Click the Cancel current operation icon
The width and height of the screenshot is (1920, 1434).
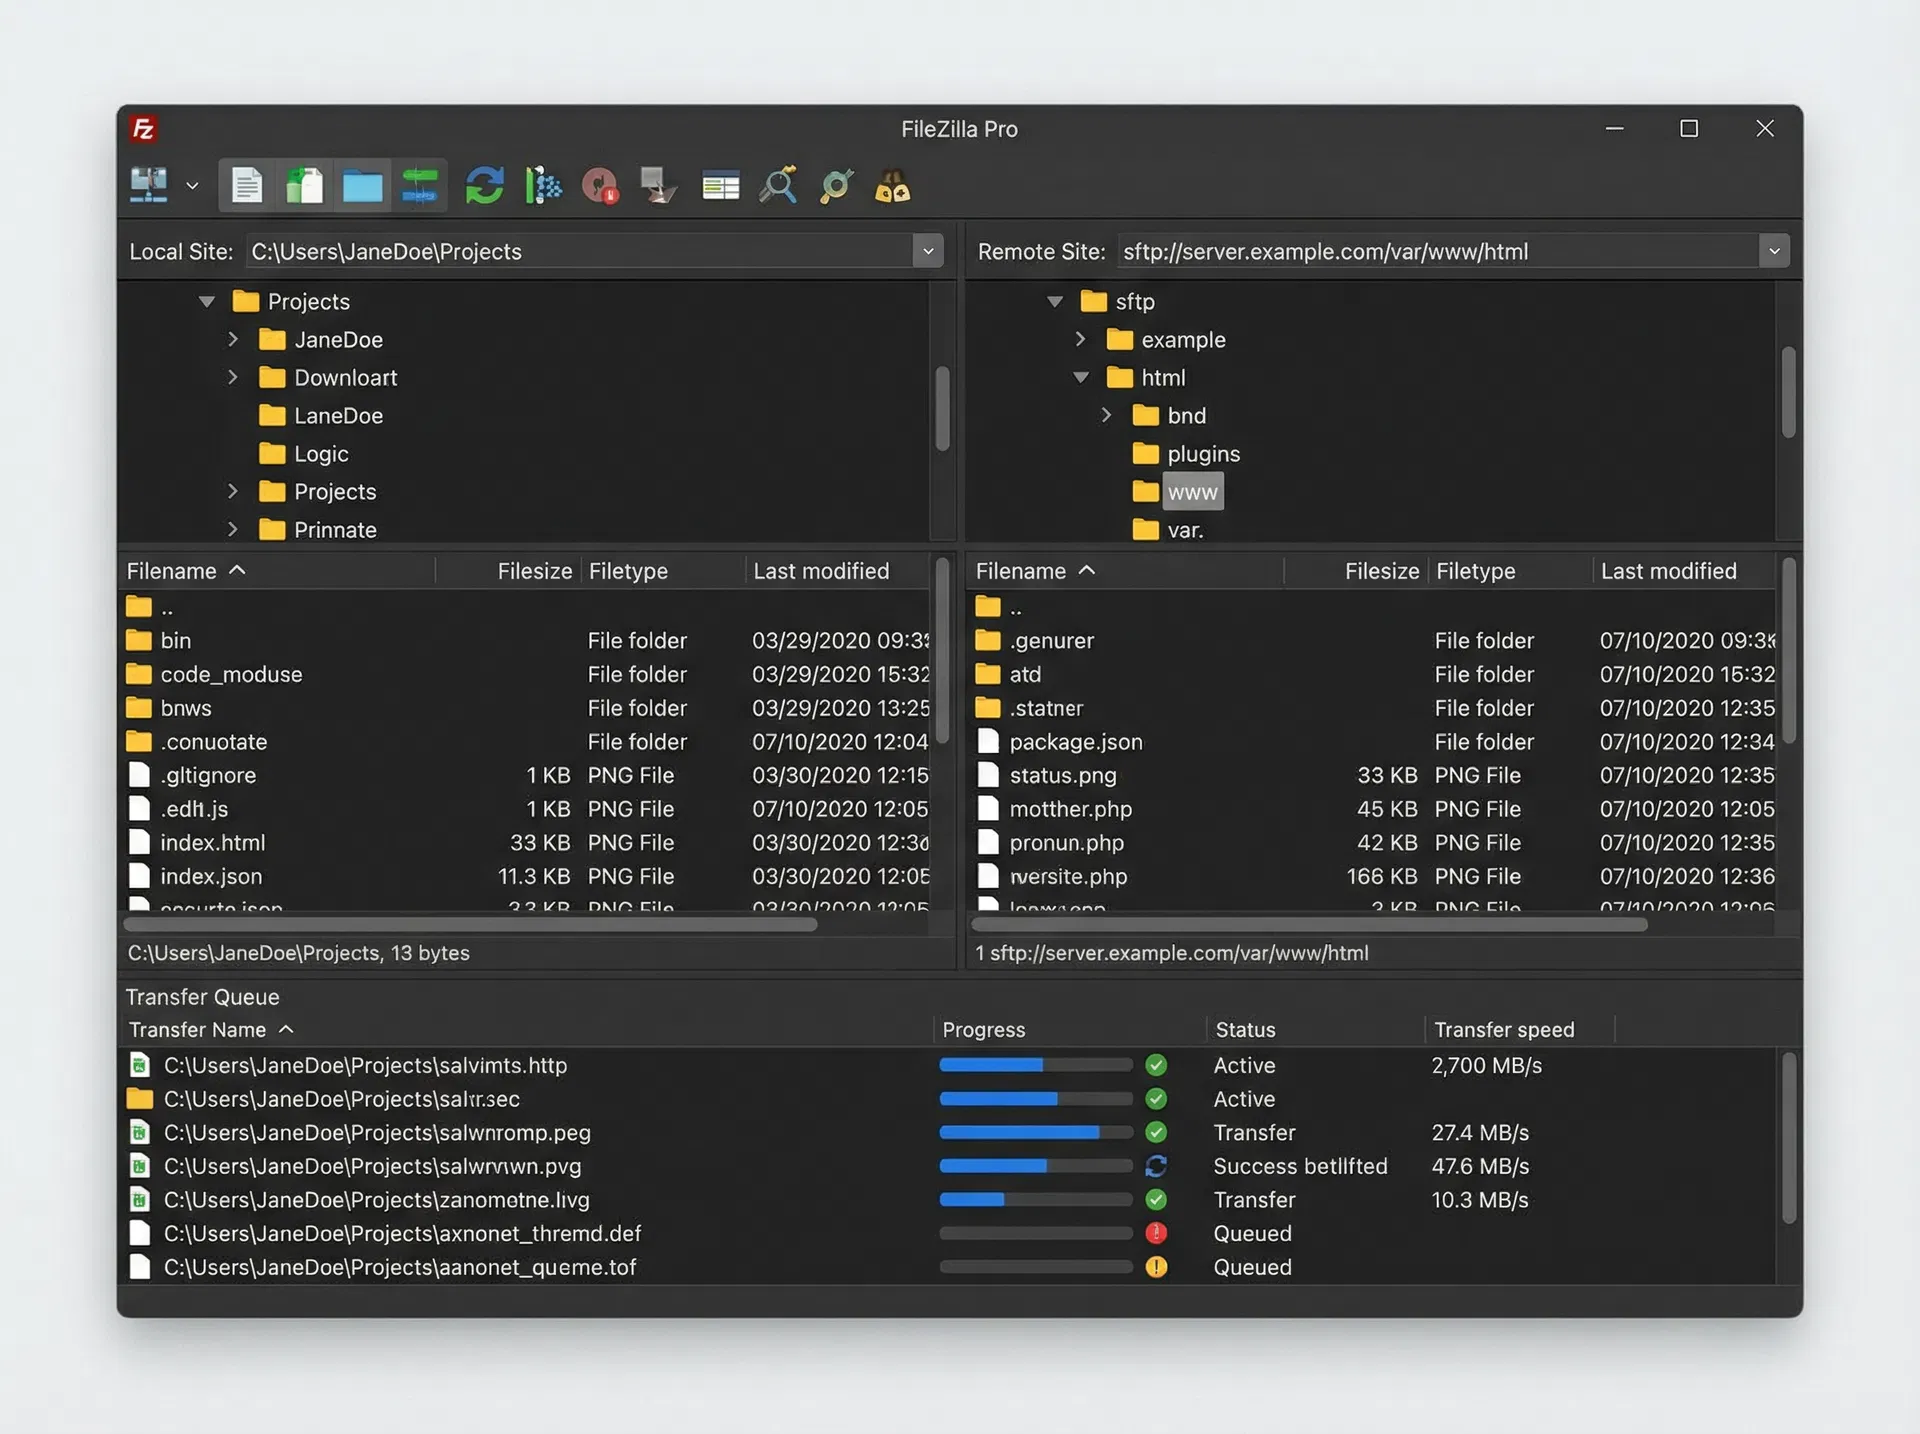pyautogui.click(x=600, y=186)
